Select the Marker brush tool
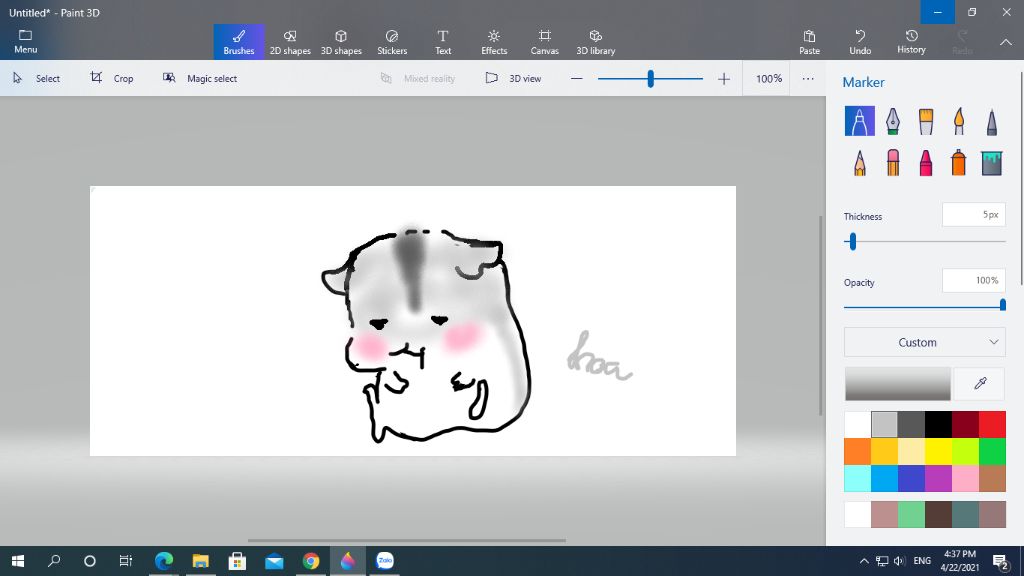The image size is (1024, 576). 859,121
